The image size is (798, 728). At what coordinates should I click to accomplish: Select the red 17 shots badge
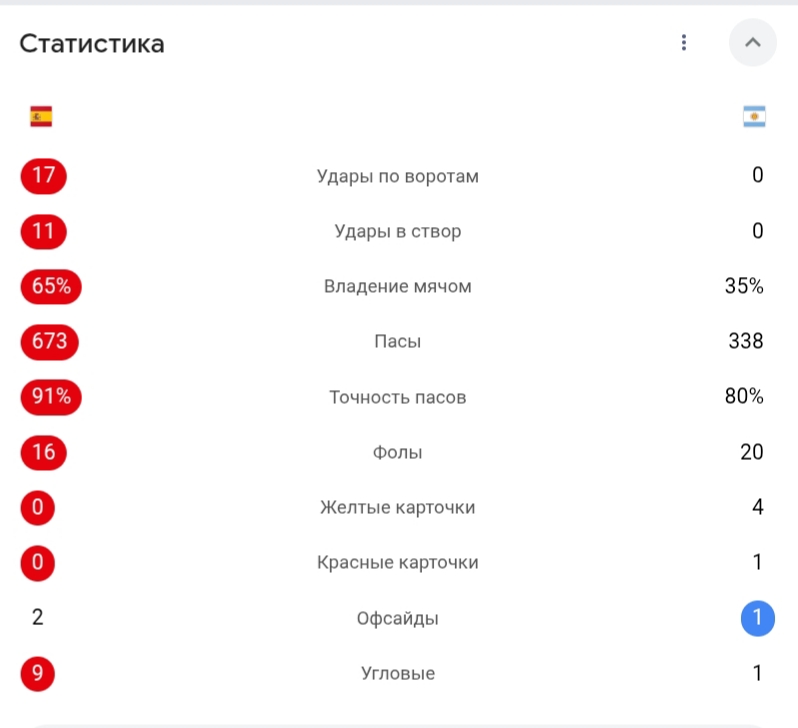[44, 176]
